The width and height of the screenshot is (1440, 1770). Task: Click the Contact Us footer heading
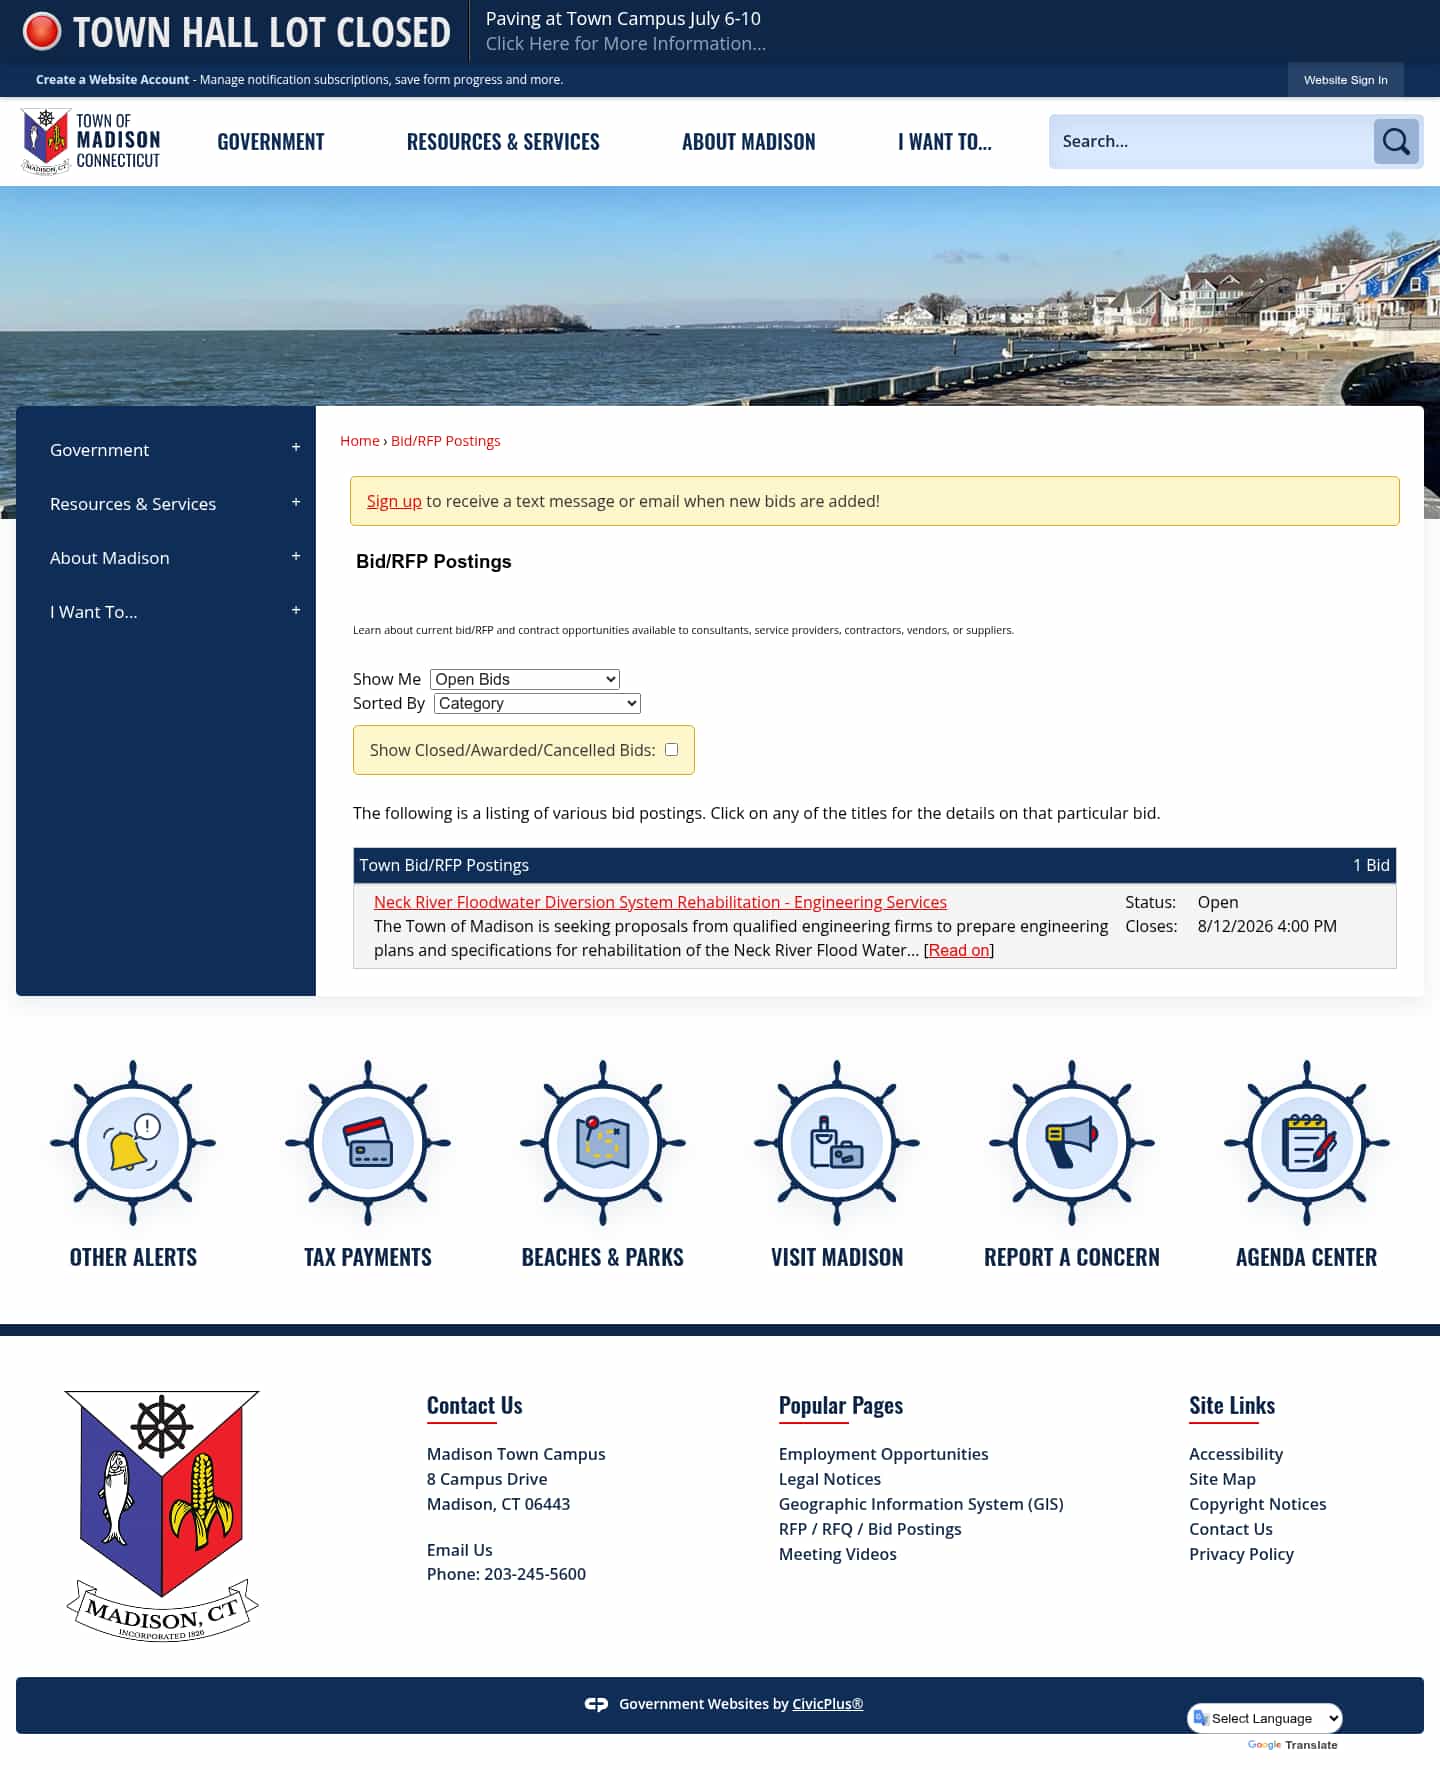tap(475, 1405)
